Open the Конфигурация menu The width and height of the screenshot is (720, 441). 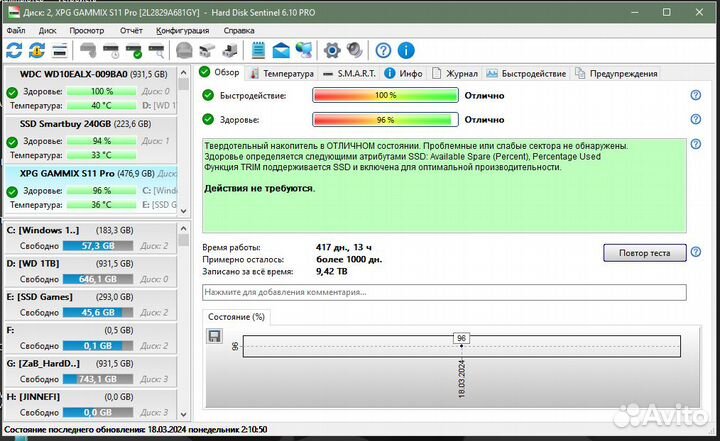coord(182,31)
